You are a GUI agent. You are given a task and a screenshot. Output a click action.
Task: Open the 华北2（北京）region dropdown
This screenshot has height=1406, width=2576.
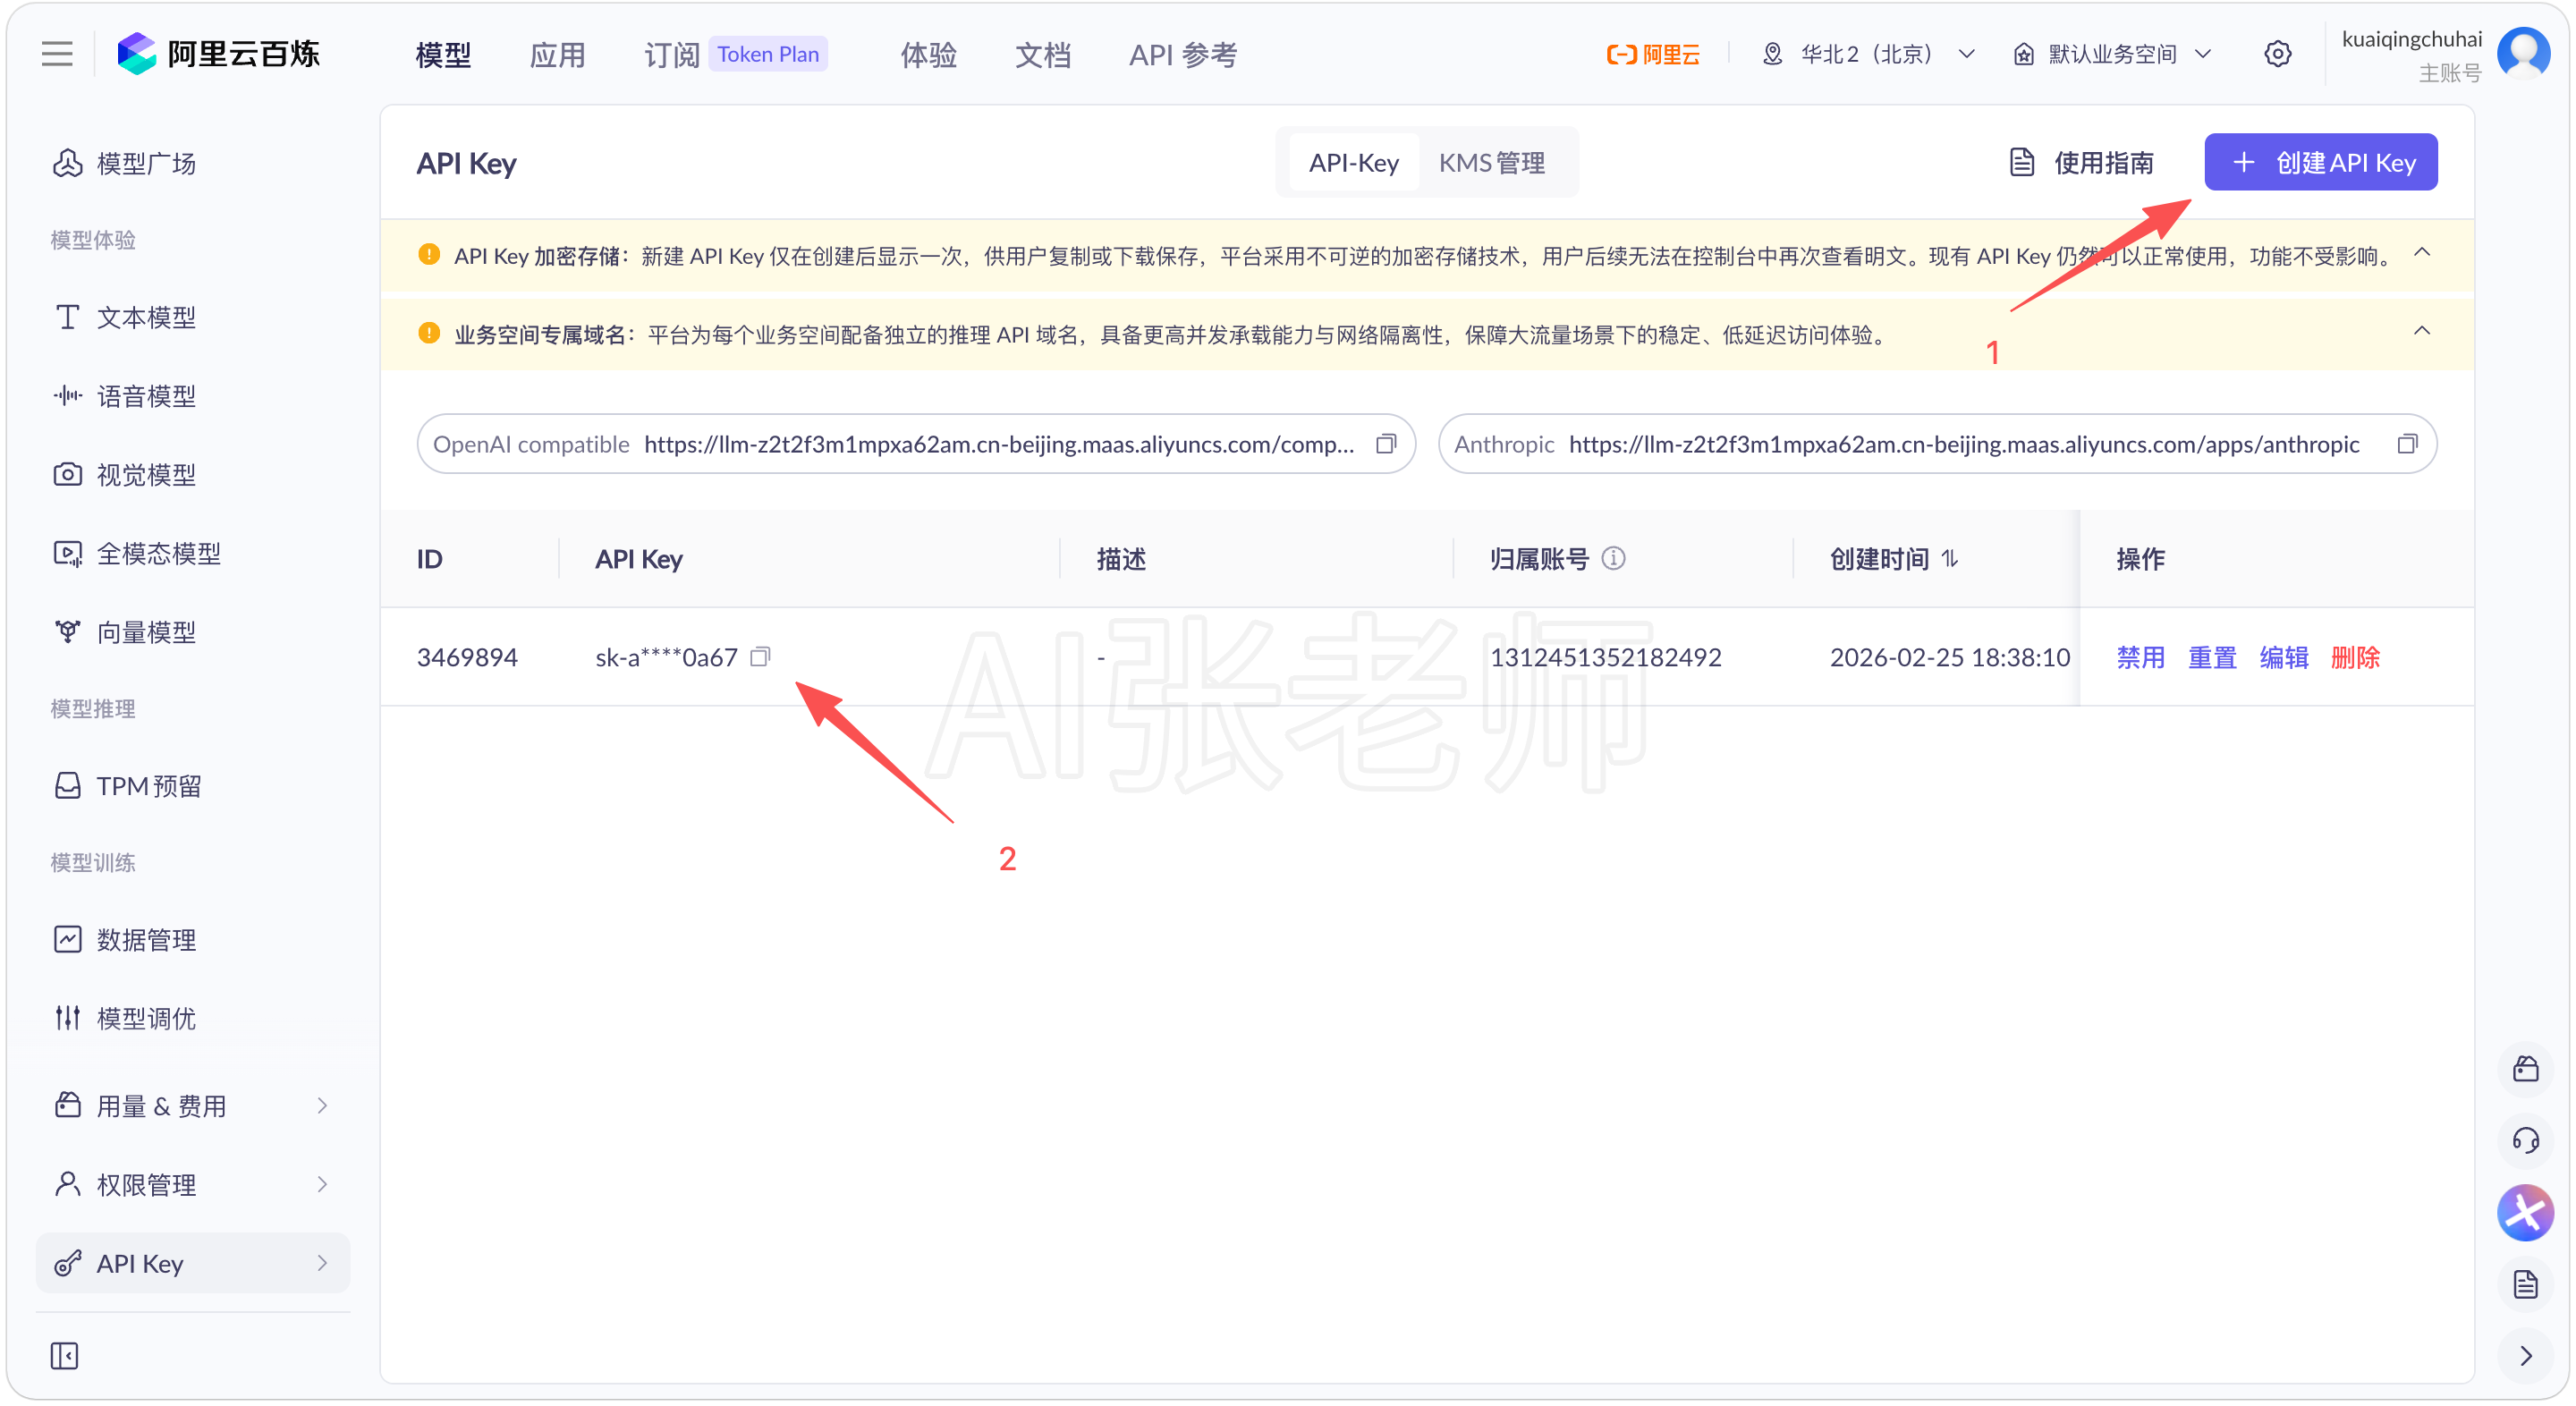click(x=1868, y=54)
